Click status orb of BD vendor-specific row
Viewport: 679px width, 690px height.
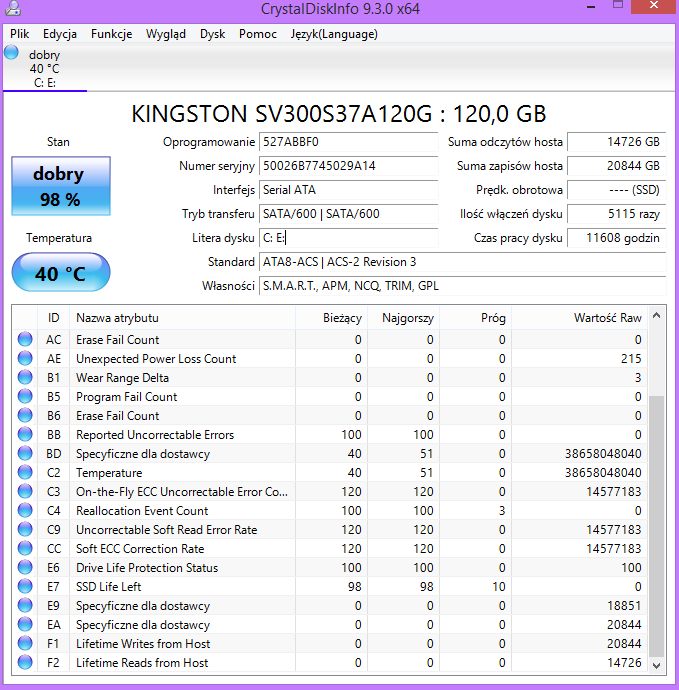[25, 453]
